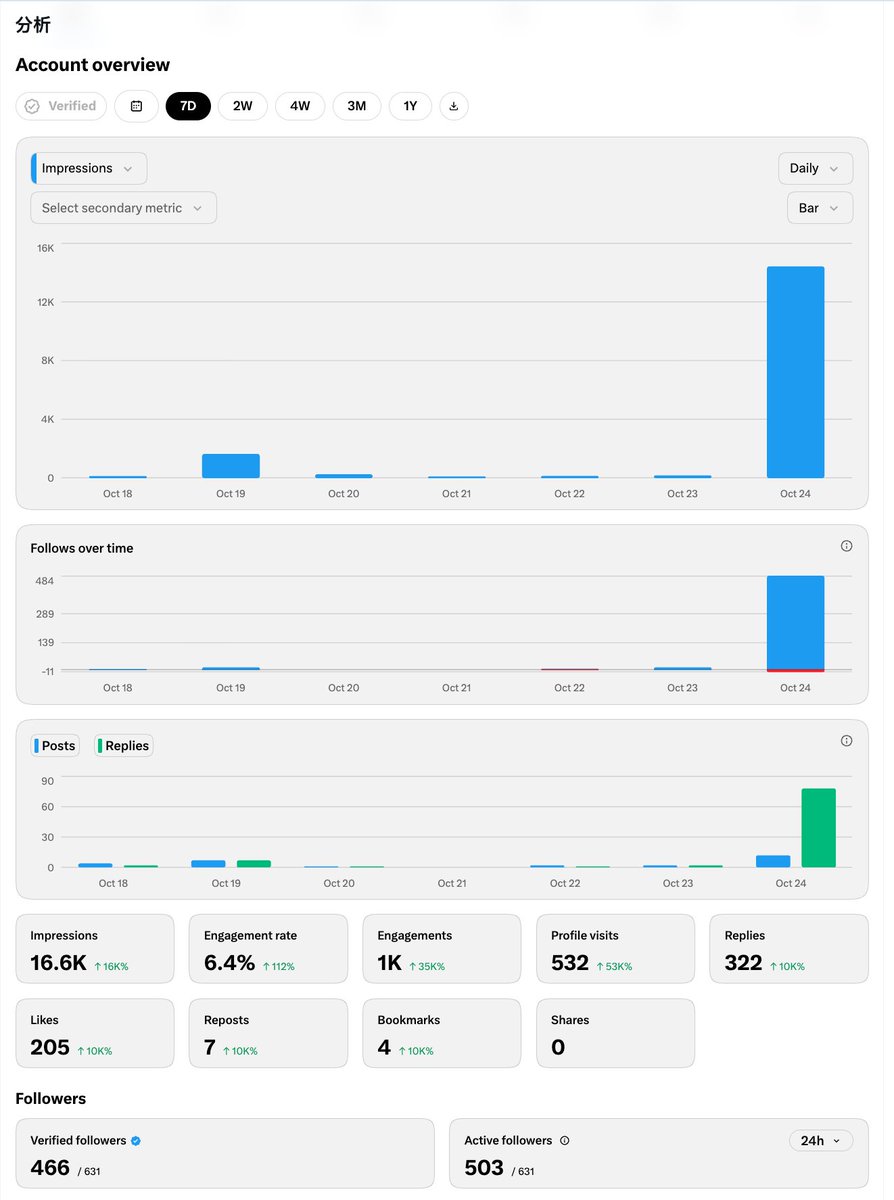Click the Active followers info icon
This screenshot has height=1200, width=894.
[564, 1140]
